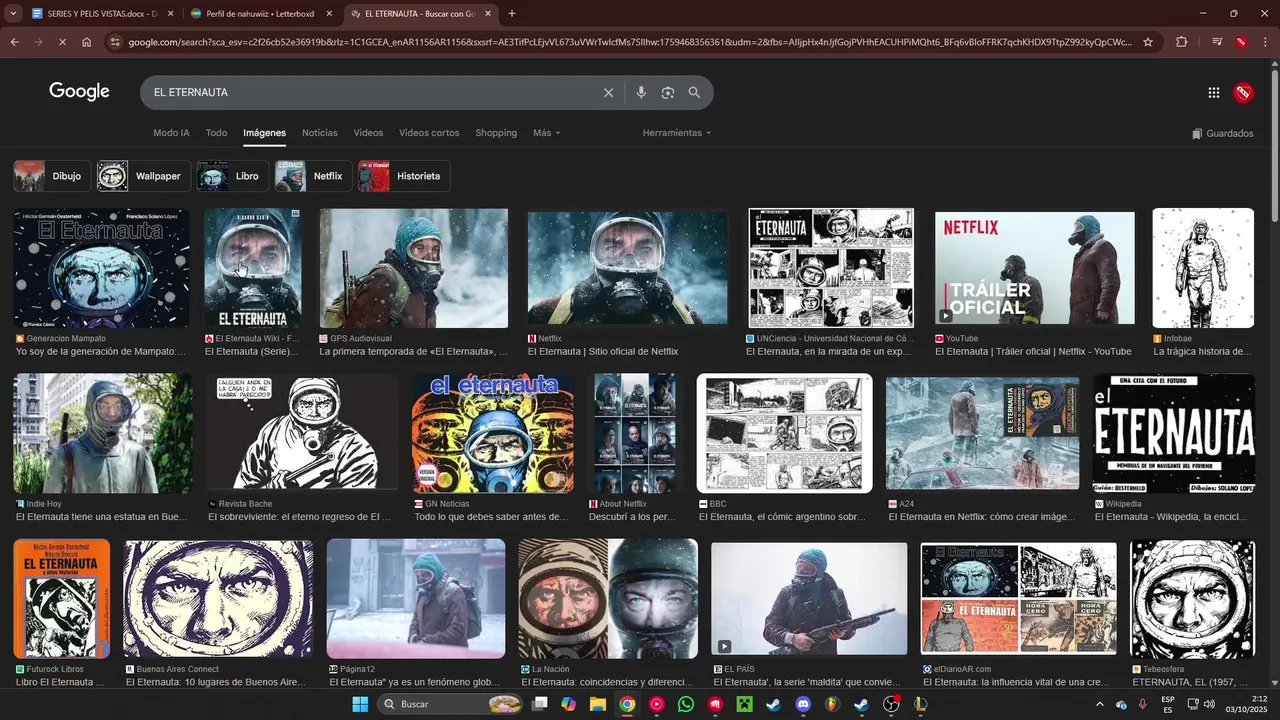Open Chrome tab search dropdown

pyautogui.click(x=13, y=14)
